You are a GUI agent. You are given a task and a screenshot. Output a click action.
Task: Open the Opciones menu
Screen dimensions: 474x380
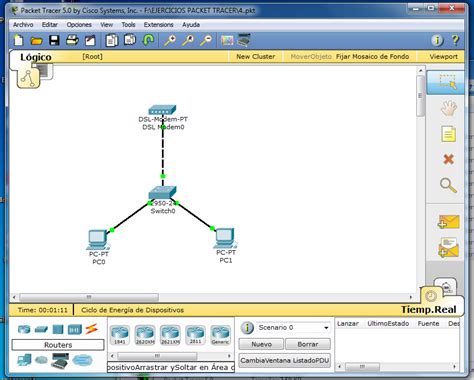[x=79, y=25]
